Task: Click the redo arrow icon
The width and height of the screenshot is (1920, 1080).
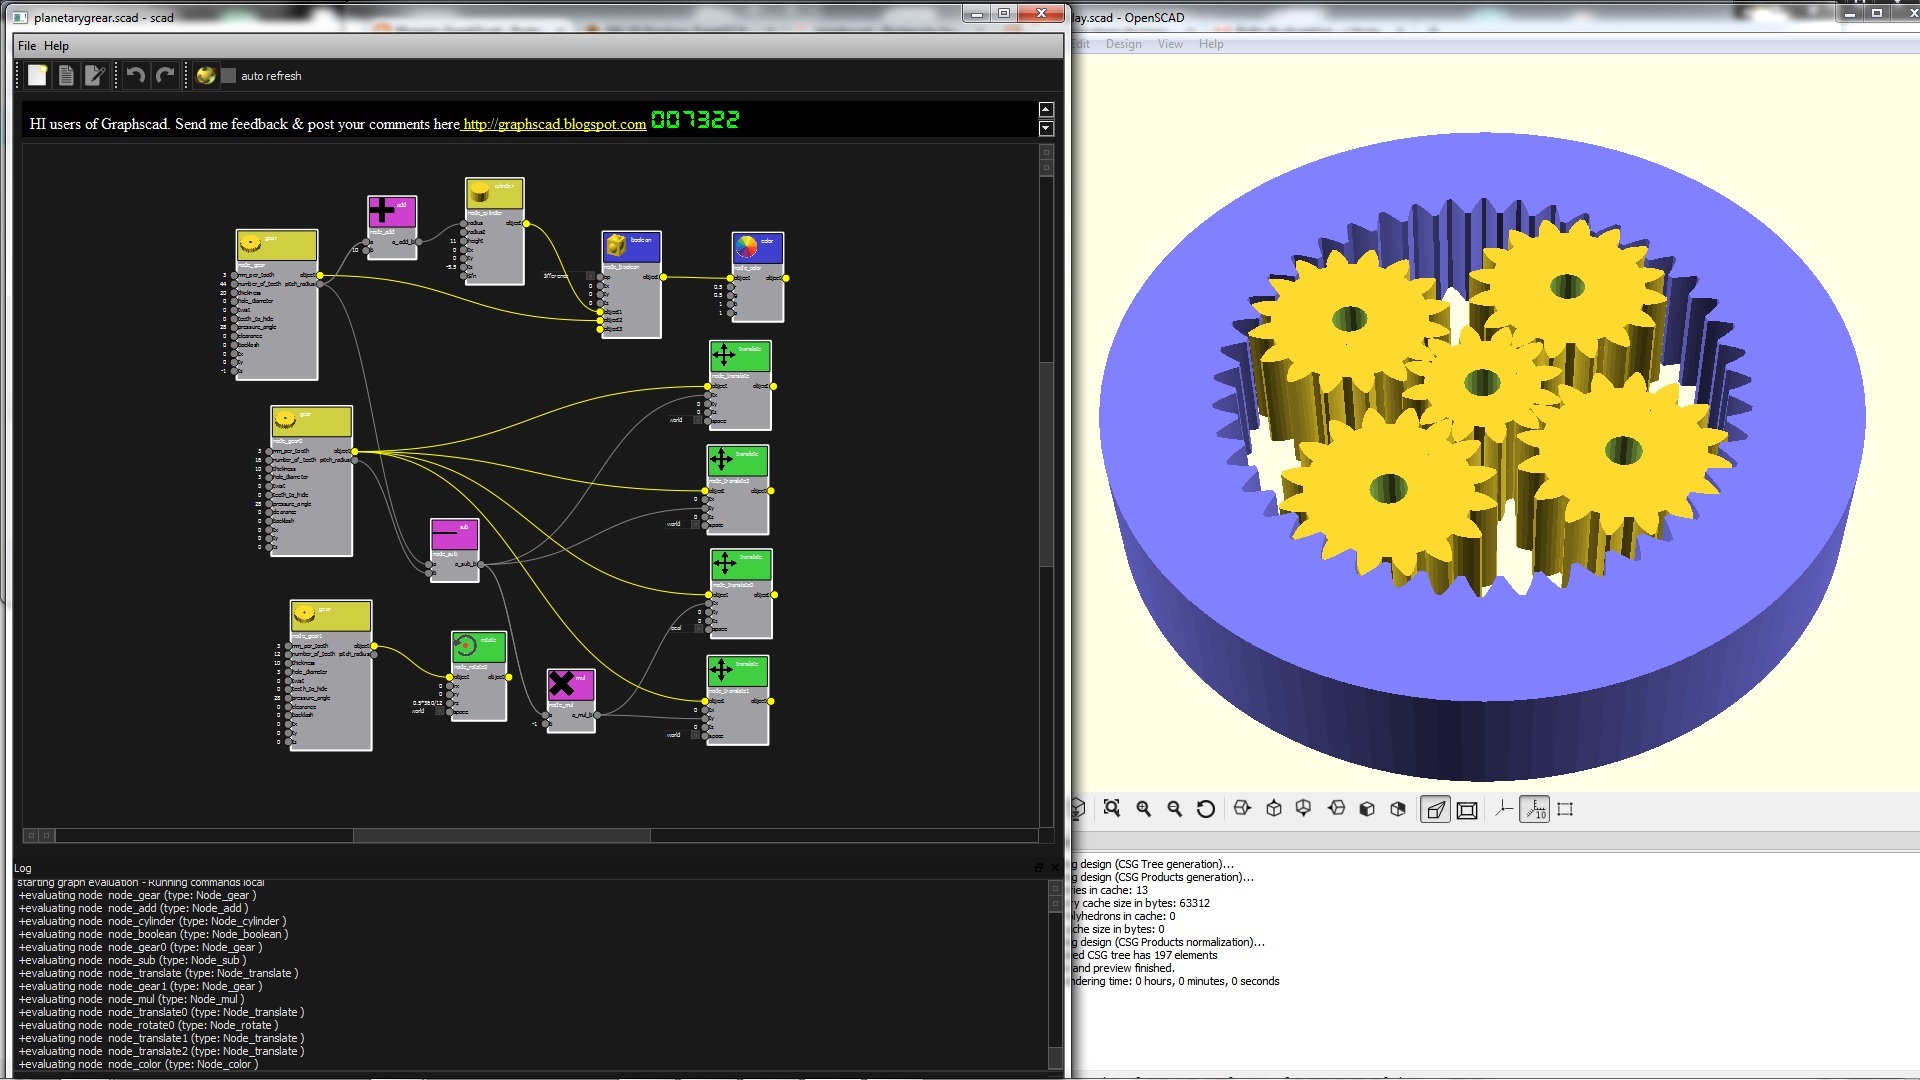Action: coord(166,75)
